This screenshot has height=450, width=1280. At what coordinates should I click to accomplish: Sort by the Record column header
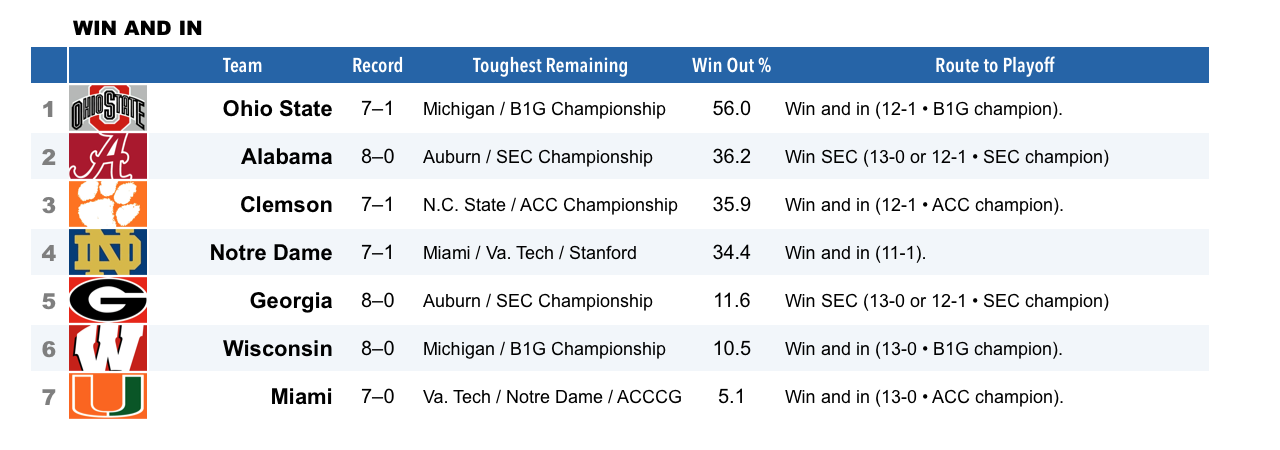pos(377,66)
